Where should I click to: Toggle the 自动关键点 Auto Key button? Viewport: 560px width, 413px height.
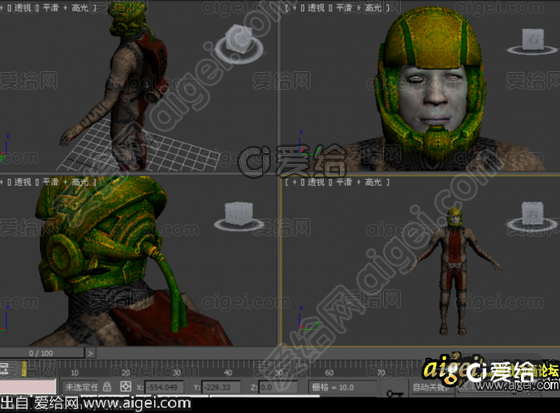(431, 387)
